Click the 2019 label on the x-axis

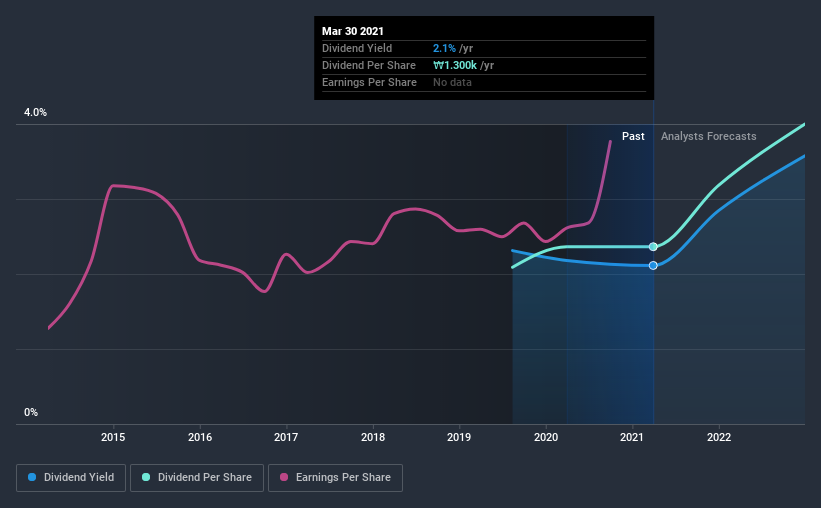coord(459,437)
